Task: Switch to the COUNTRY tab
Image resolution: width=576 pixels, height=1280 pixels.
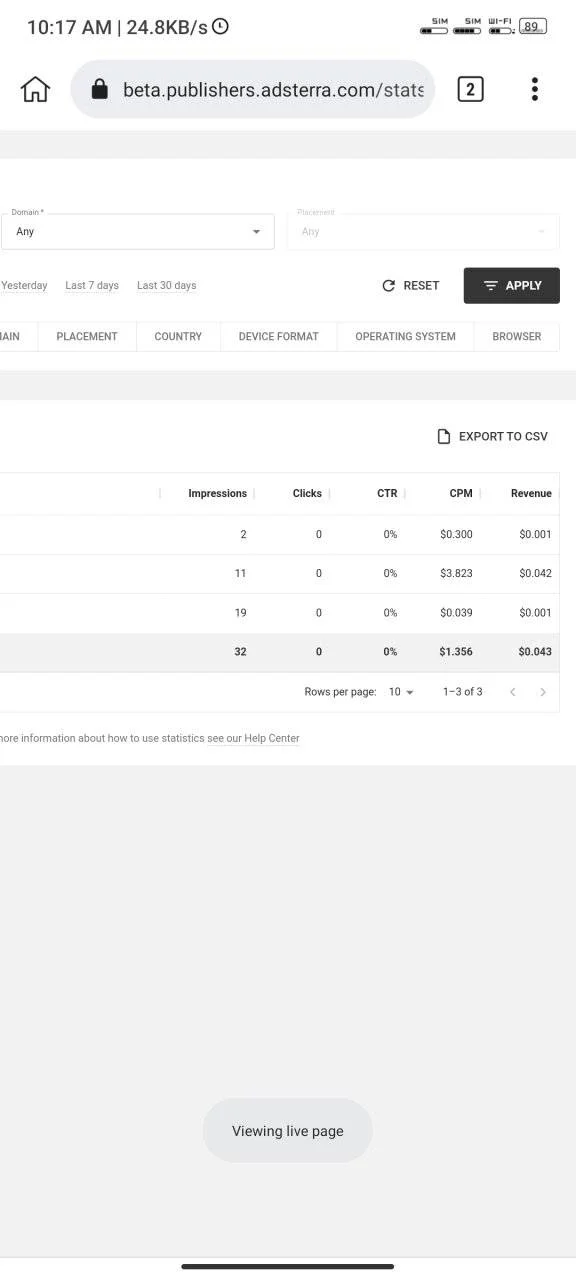Action: (x=178, y=336)
